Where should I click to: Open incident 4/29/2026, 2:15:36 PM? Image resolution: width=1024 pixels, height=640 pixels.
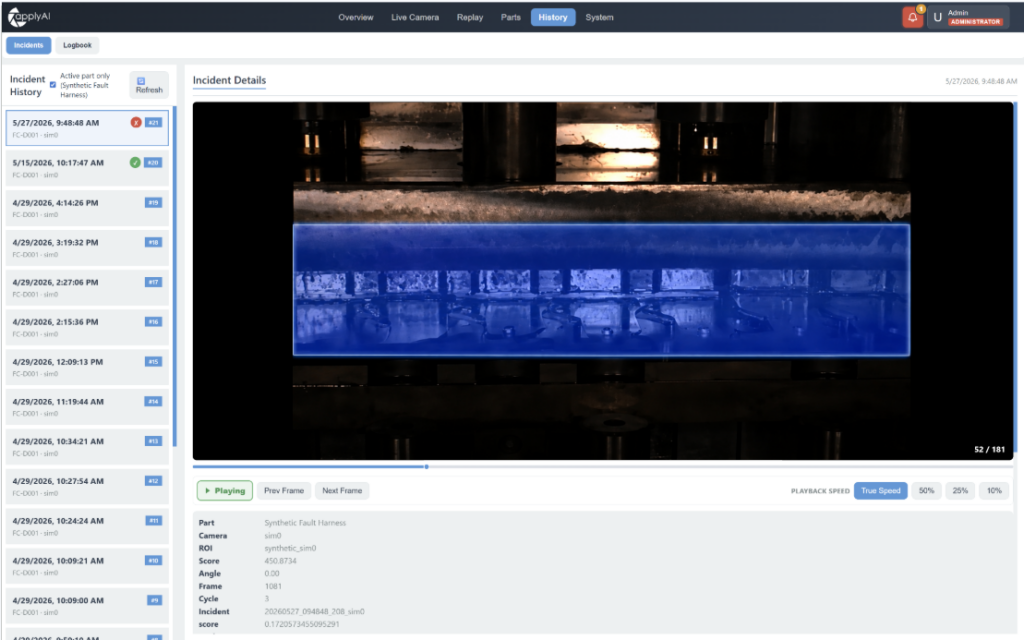pyautogui.click(x=87, y=327)
